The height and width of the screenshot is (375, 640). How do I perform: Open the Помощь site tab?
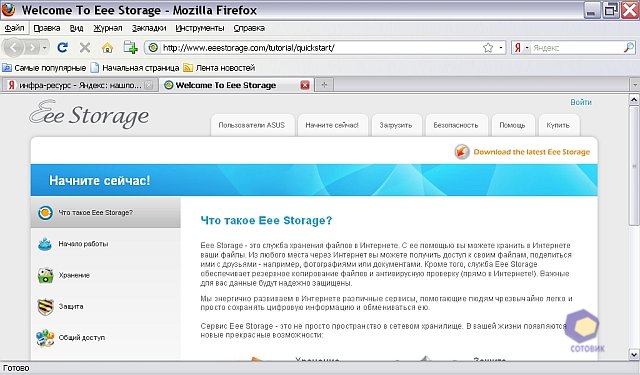pyautogui.click(x=512, y=125)
